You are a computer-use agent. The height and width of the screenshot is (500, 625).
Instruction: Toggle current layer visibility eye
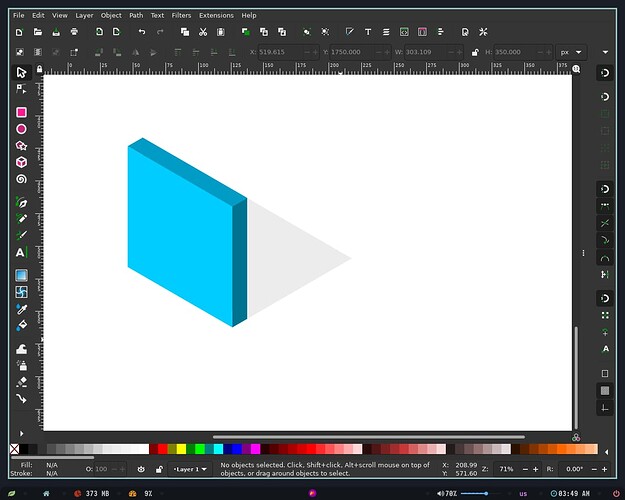point(141,469)
